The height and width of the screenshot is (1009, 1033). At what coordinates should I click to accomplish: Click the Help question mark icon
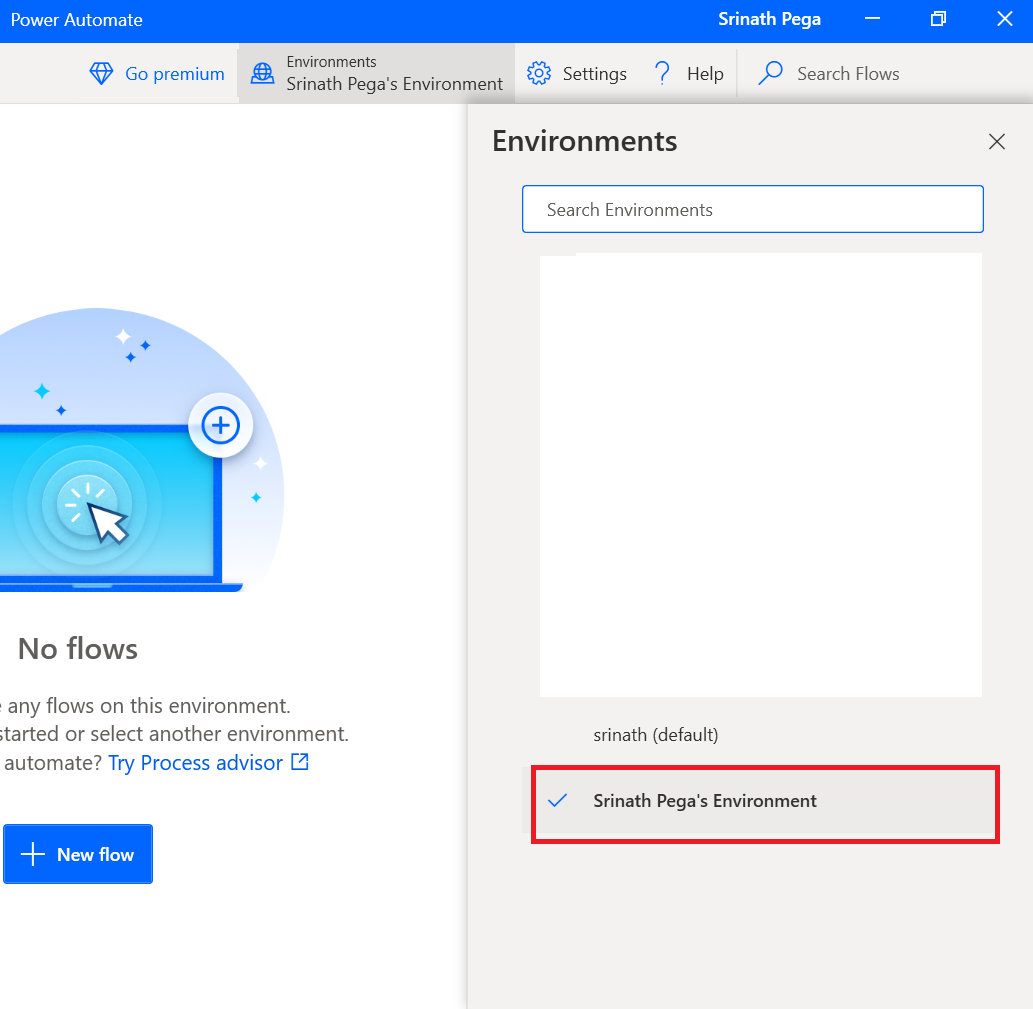pos(662,74)
